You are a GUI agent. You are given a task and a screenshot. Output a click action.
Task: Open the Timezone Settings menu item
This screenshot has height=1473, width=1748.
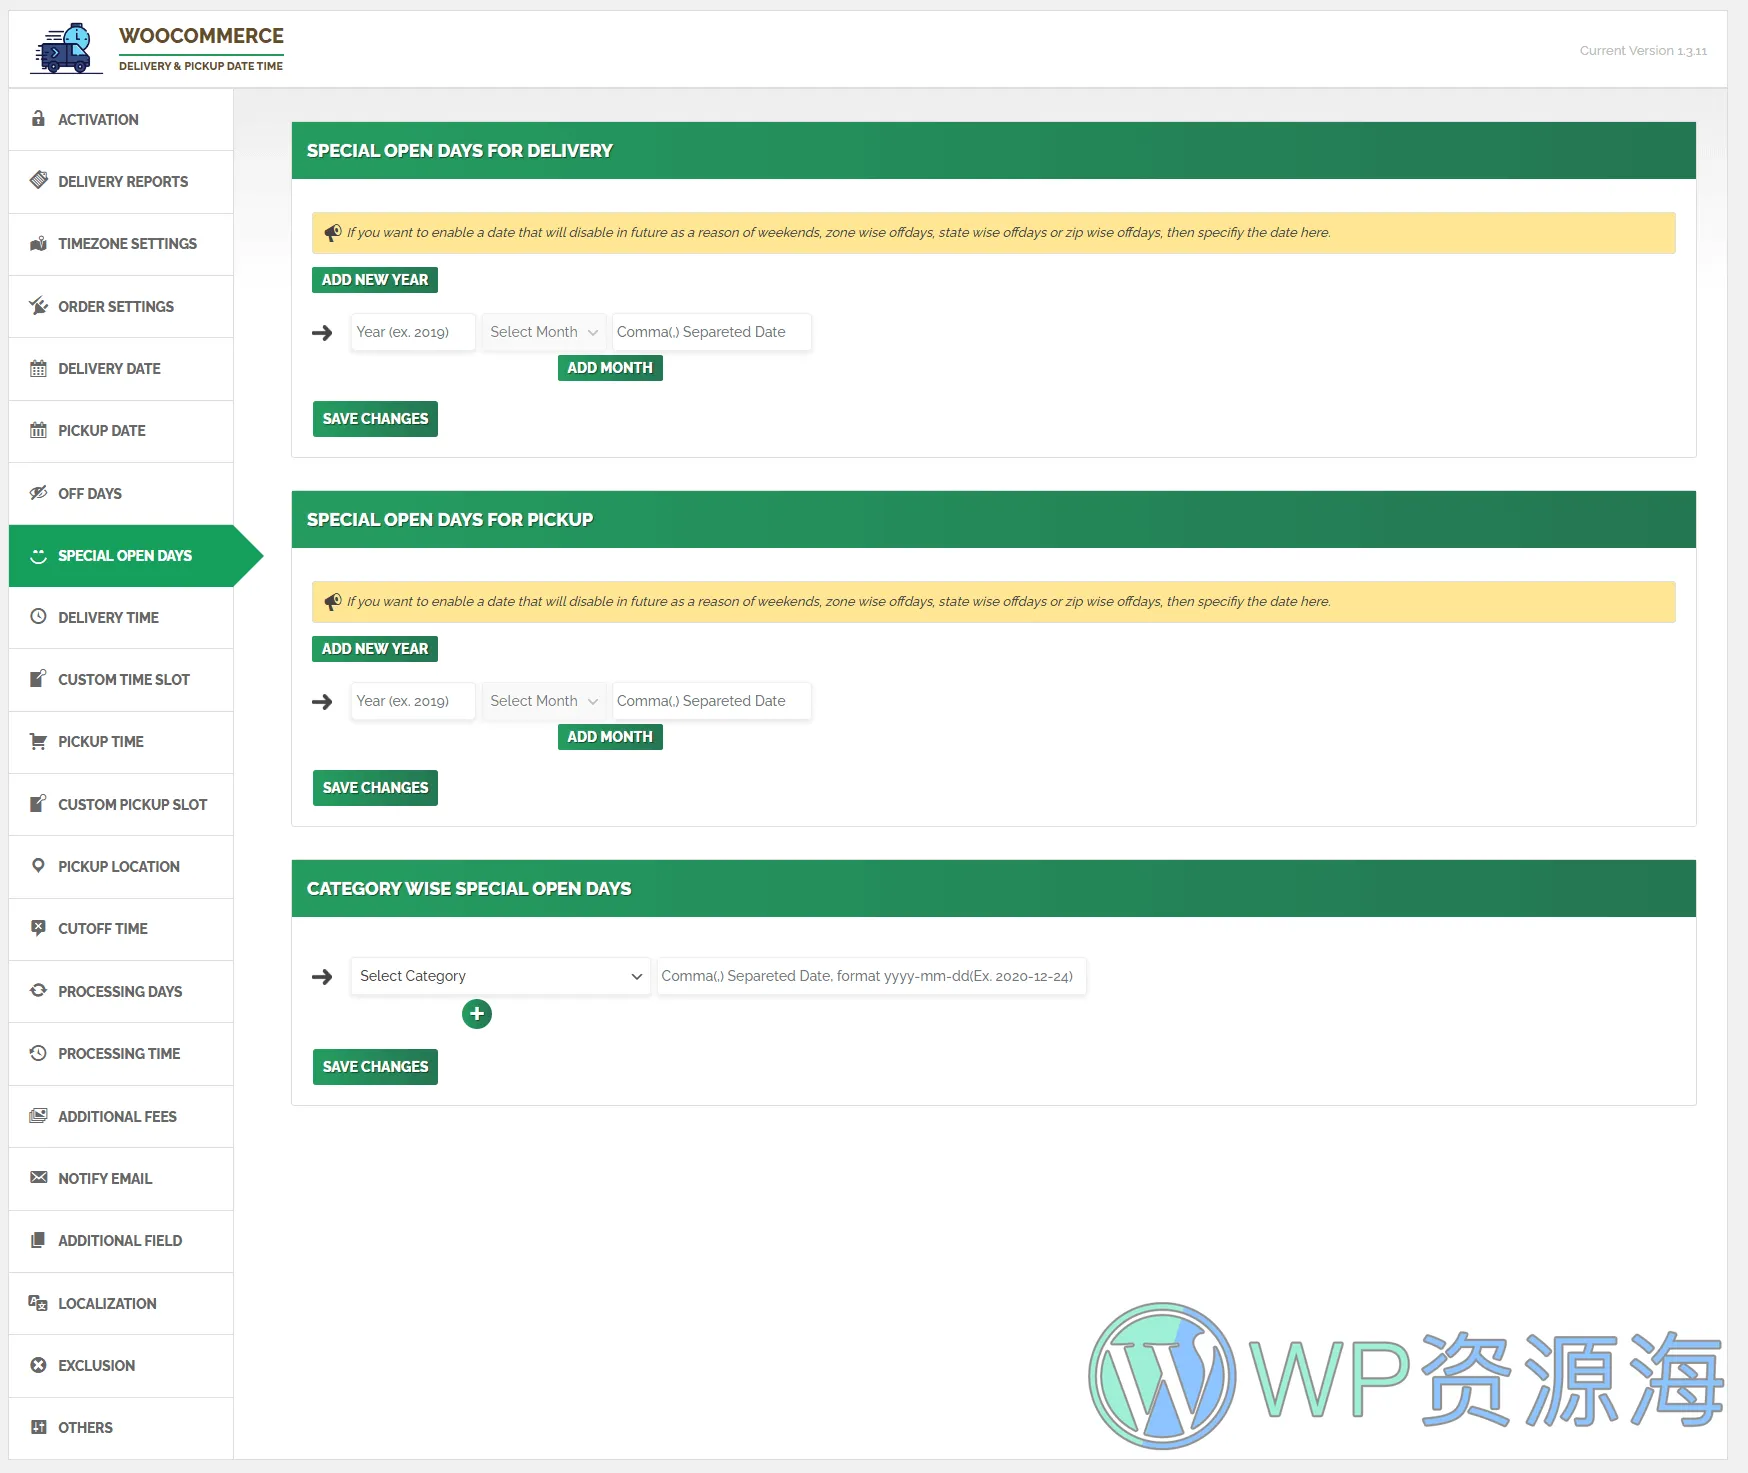click(127, 244)
